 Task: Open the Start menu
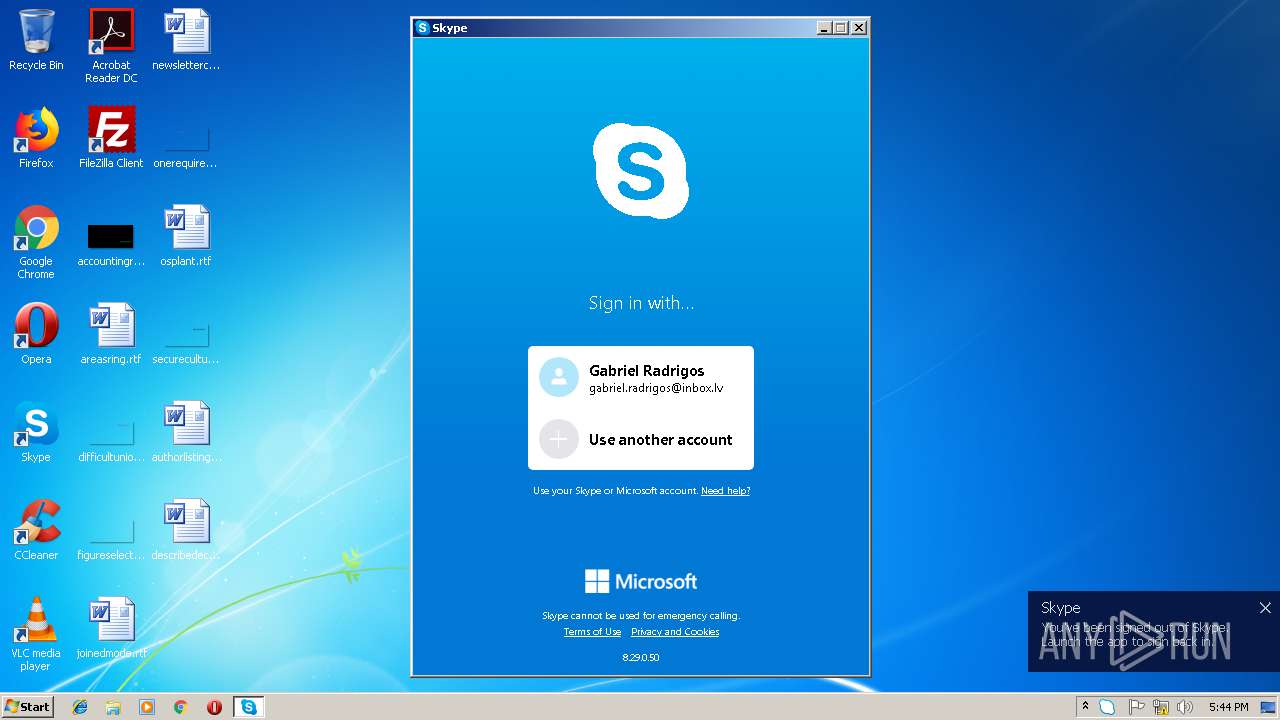(x=27, y=707)
